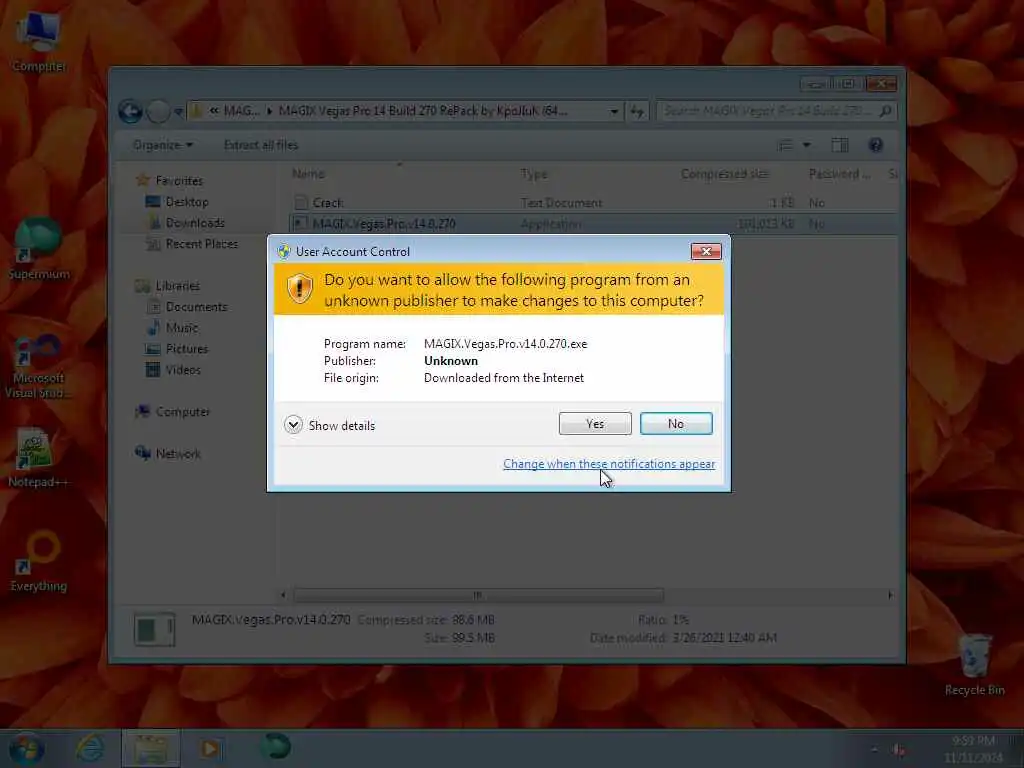Viewport: 1024px width, 768px height.
Task: Open Recycle Bin desktop icon
Action: pyautogui.click(x=974, y=665)
